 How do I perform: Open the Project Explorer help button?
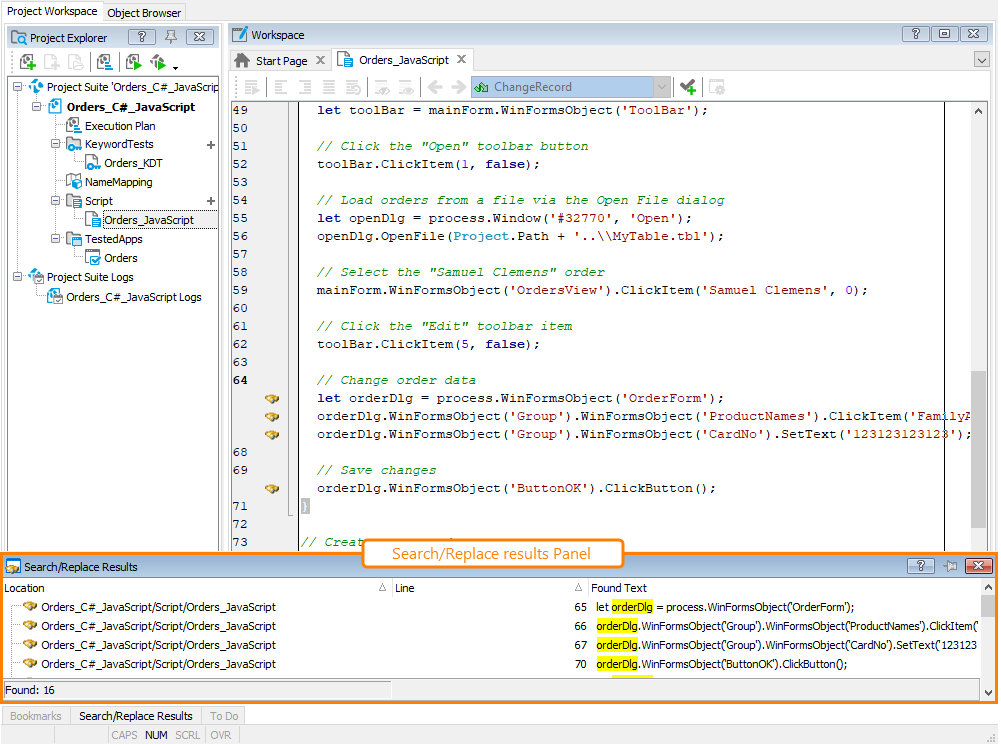click(x=141, y=37)
